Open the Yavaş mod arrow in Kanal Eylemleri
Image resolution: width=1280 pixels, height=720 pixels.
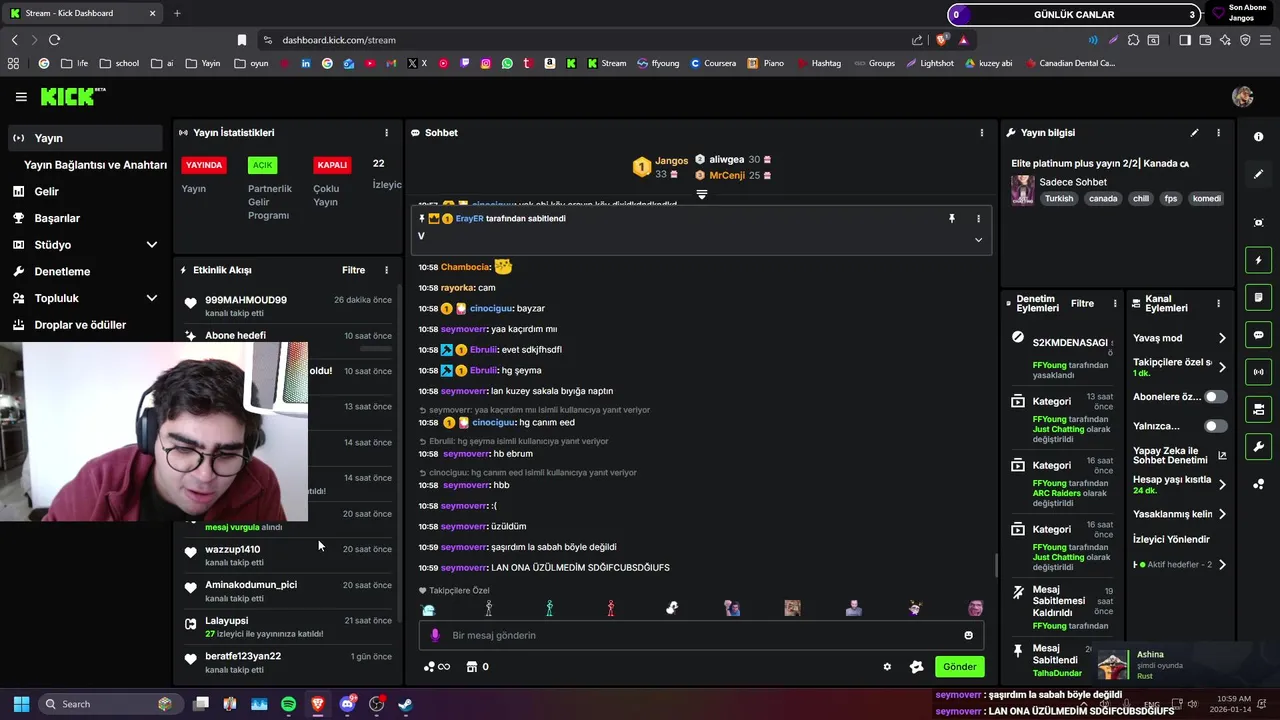point(1222,338)
